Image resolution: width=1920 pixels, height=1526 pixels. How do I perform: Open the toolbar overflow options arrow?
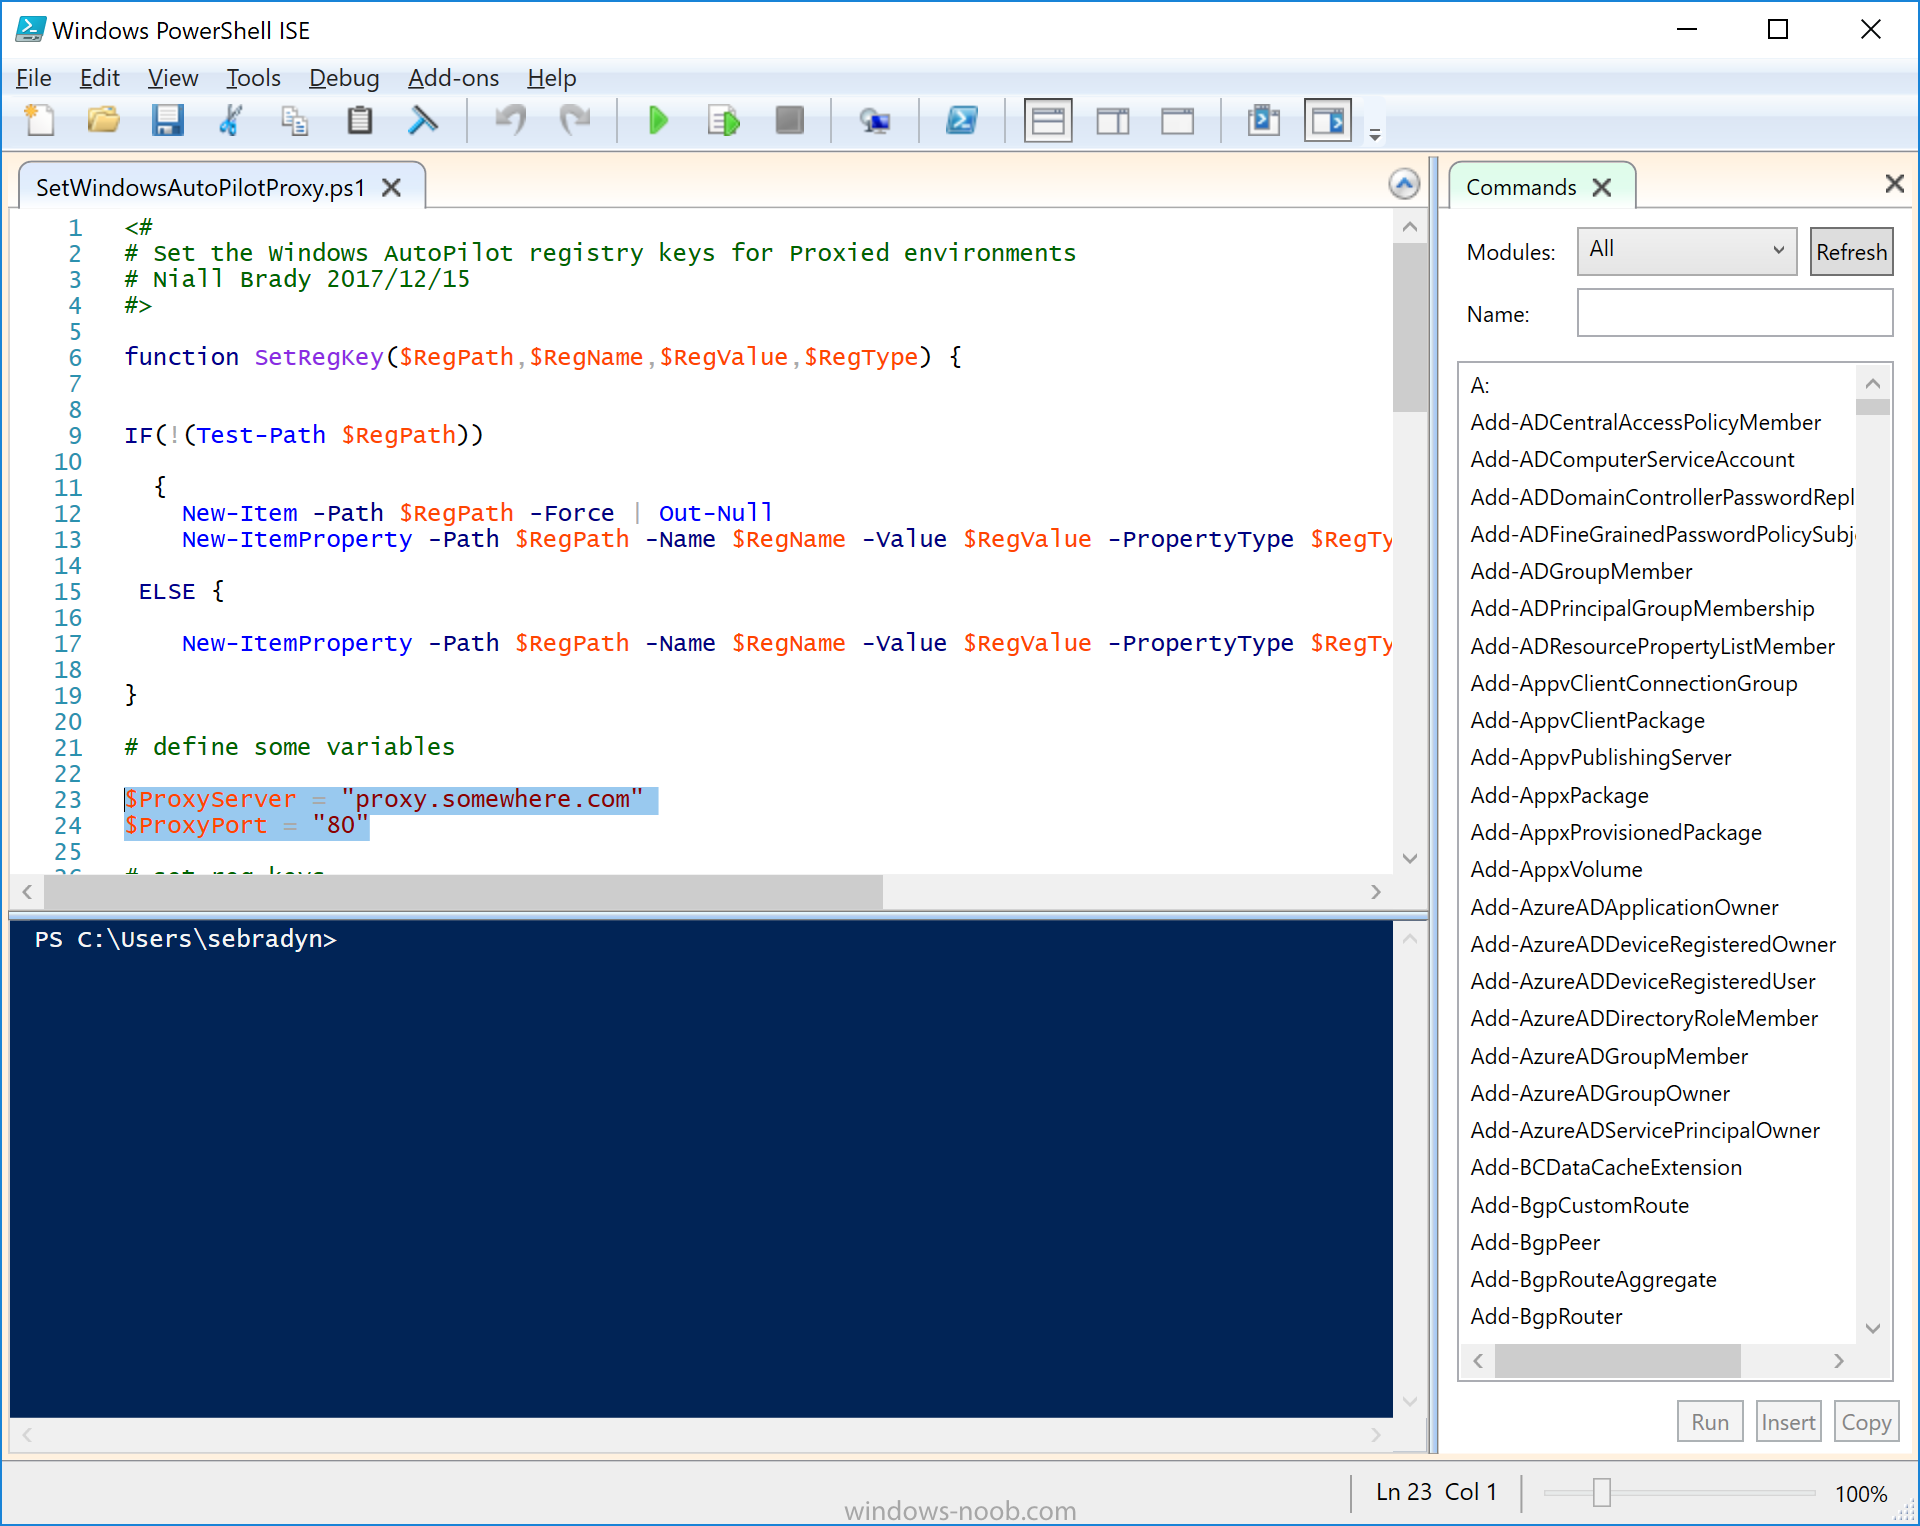(1375, 134)
